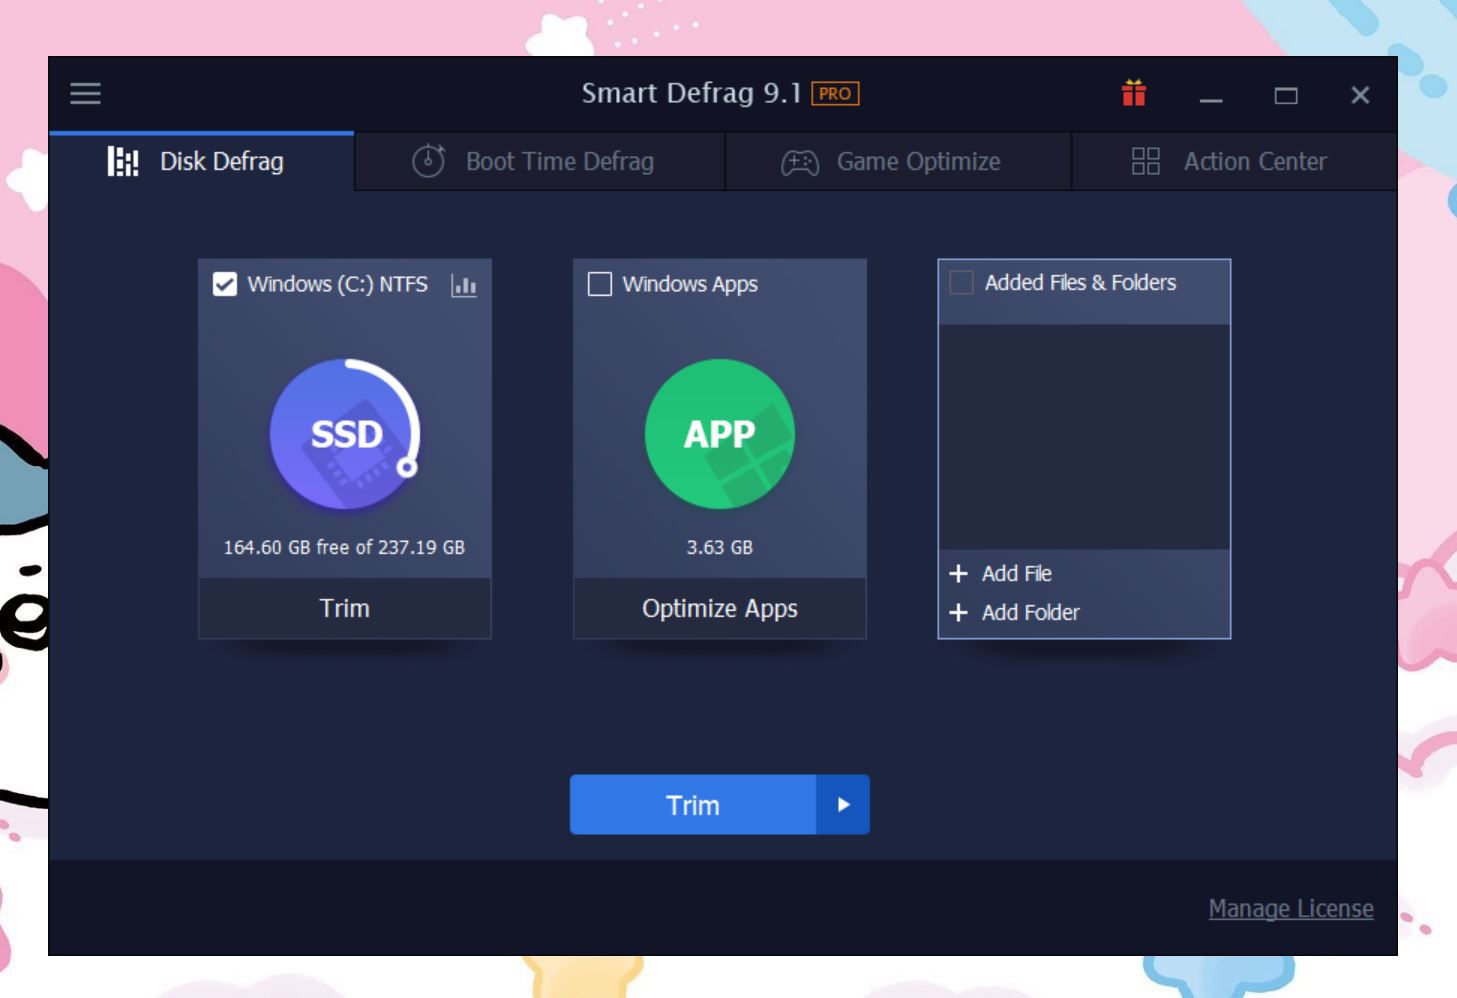Click the Disk Defrag tab icon
1457x998 pixels.
(123, 161)
